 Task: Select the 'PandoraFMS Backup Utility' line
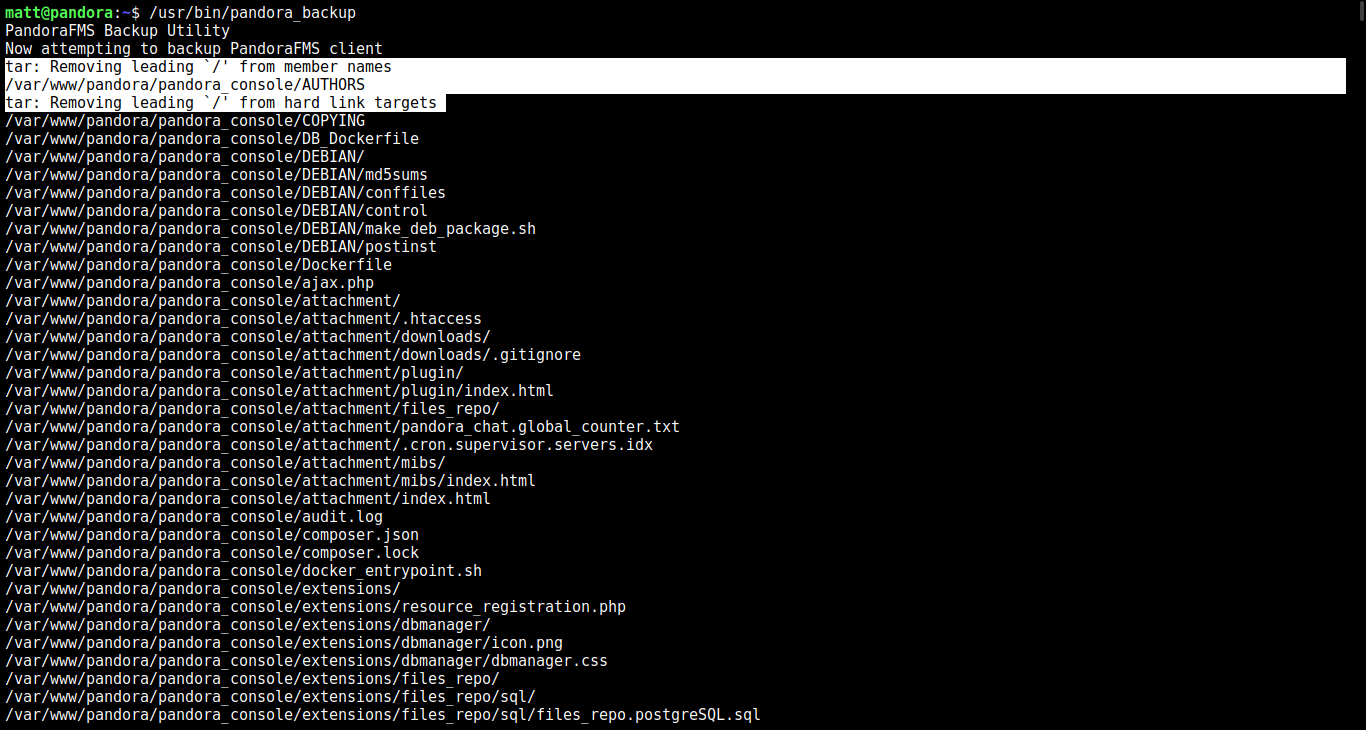coord(117,31)
